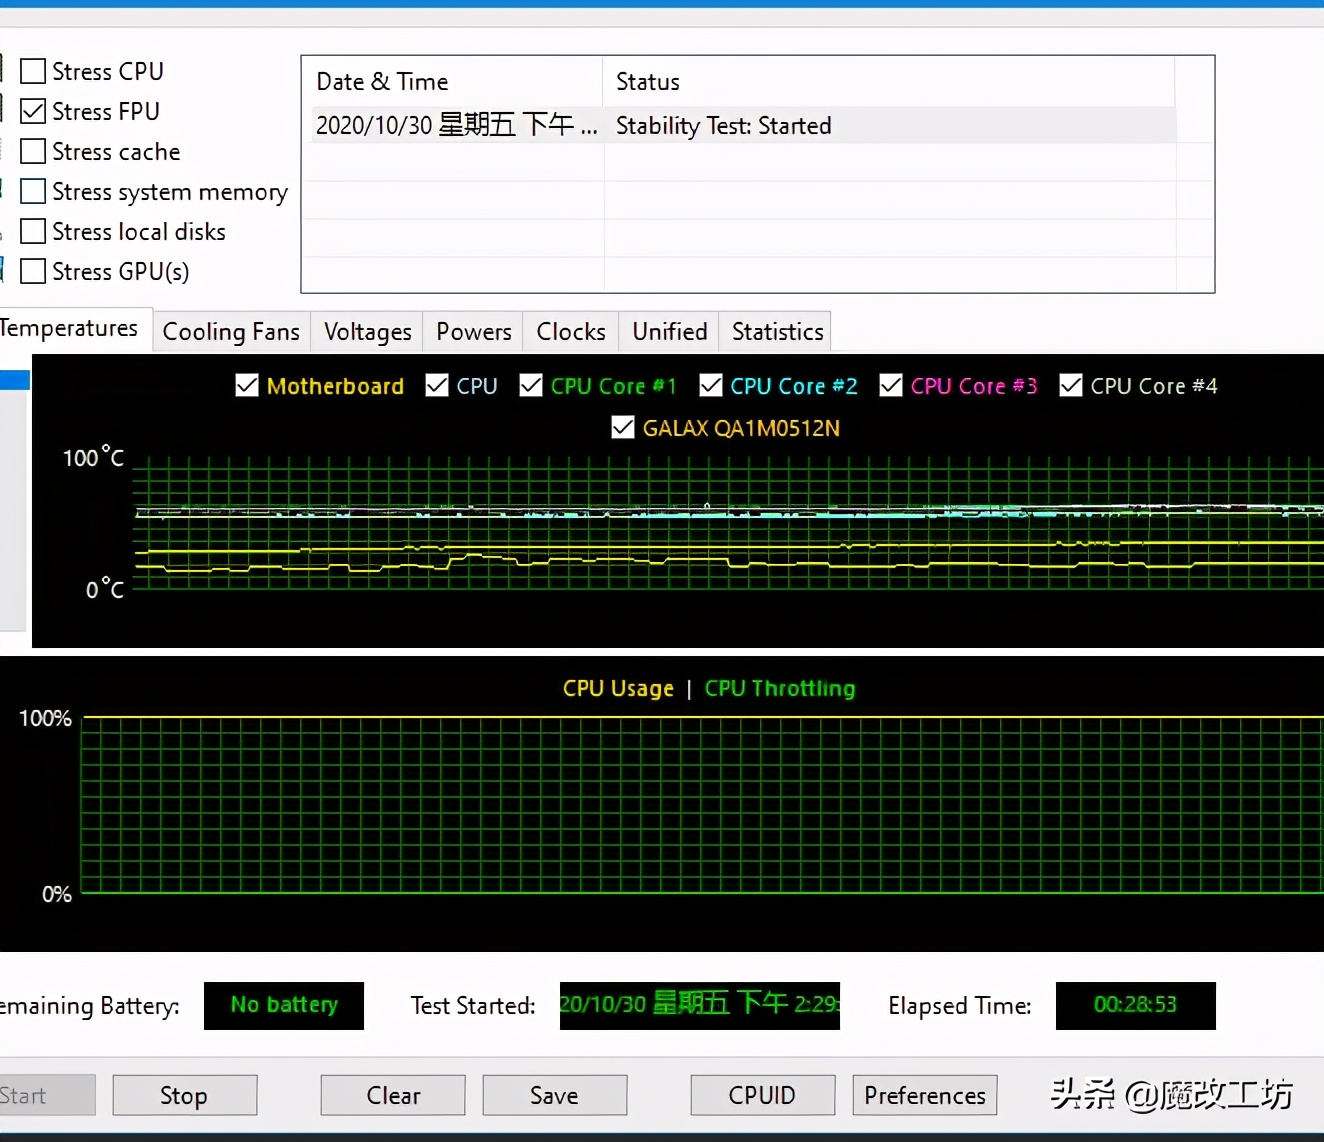Hide the Motherboard temperature line
The height and width of the screenshot is (1142, 1324).
(247, 386)
